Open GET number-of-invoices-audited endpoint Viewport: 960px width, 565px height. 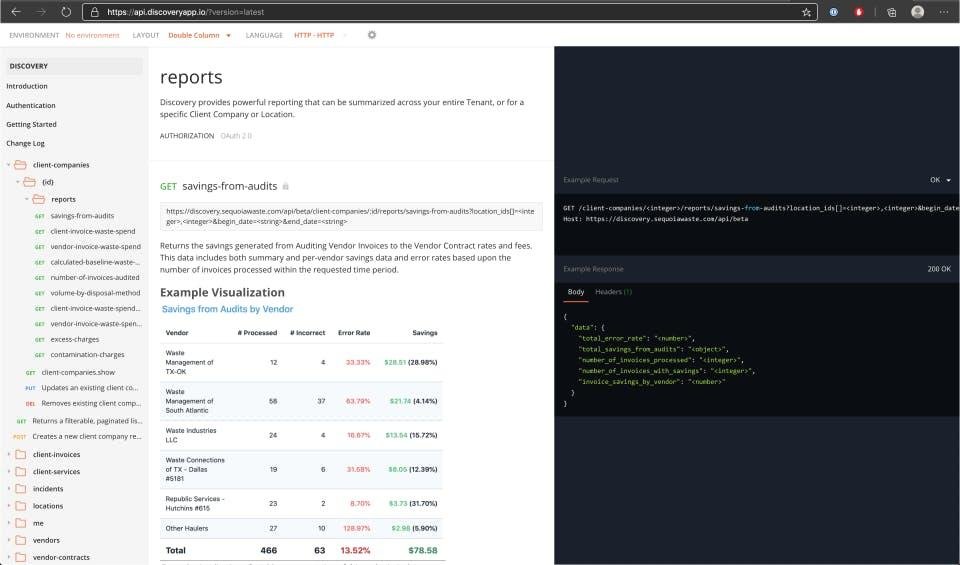click(x=95, y=277)
